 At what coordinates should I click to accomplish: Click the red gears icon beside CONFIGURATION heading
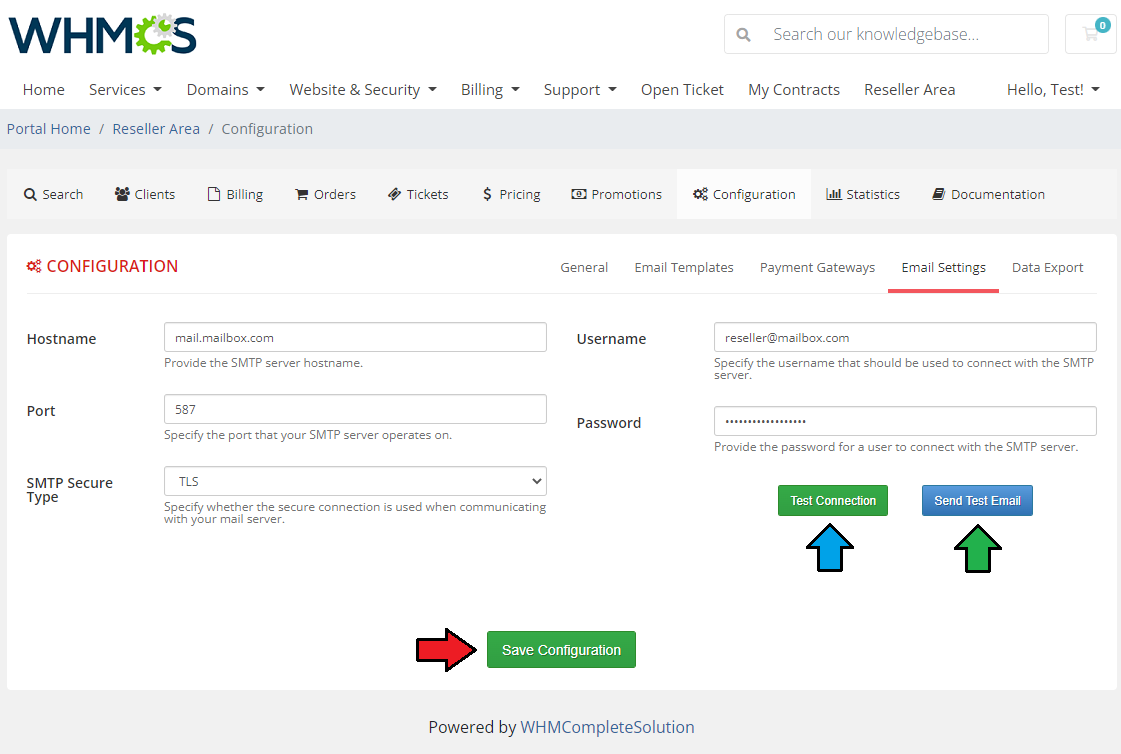click(x=34, y=266)
